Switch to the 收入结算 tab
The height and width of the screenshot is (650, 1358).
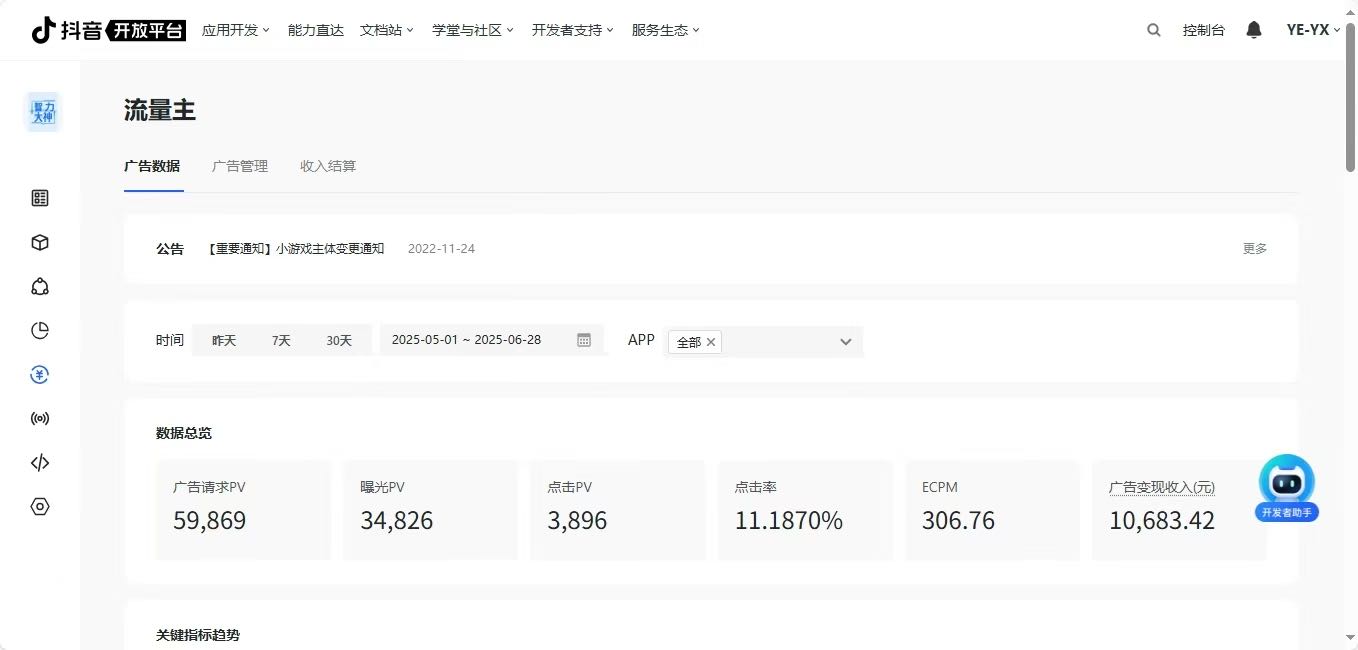(x=328, y=166)
